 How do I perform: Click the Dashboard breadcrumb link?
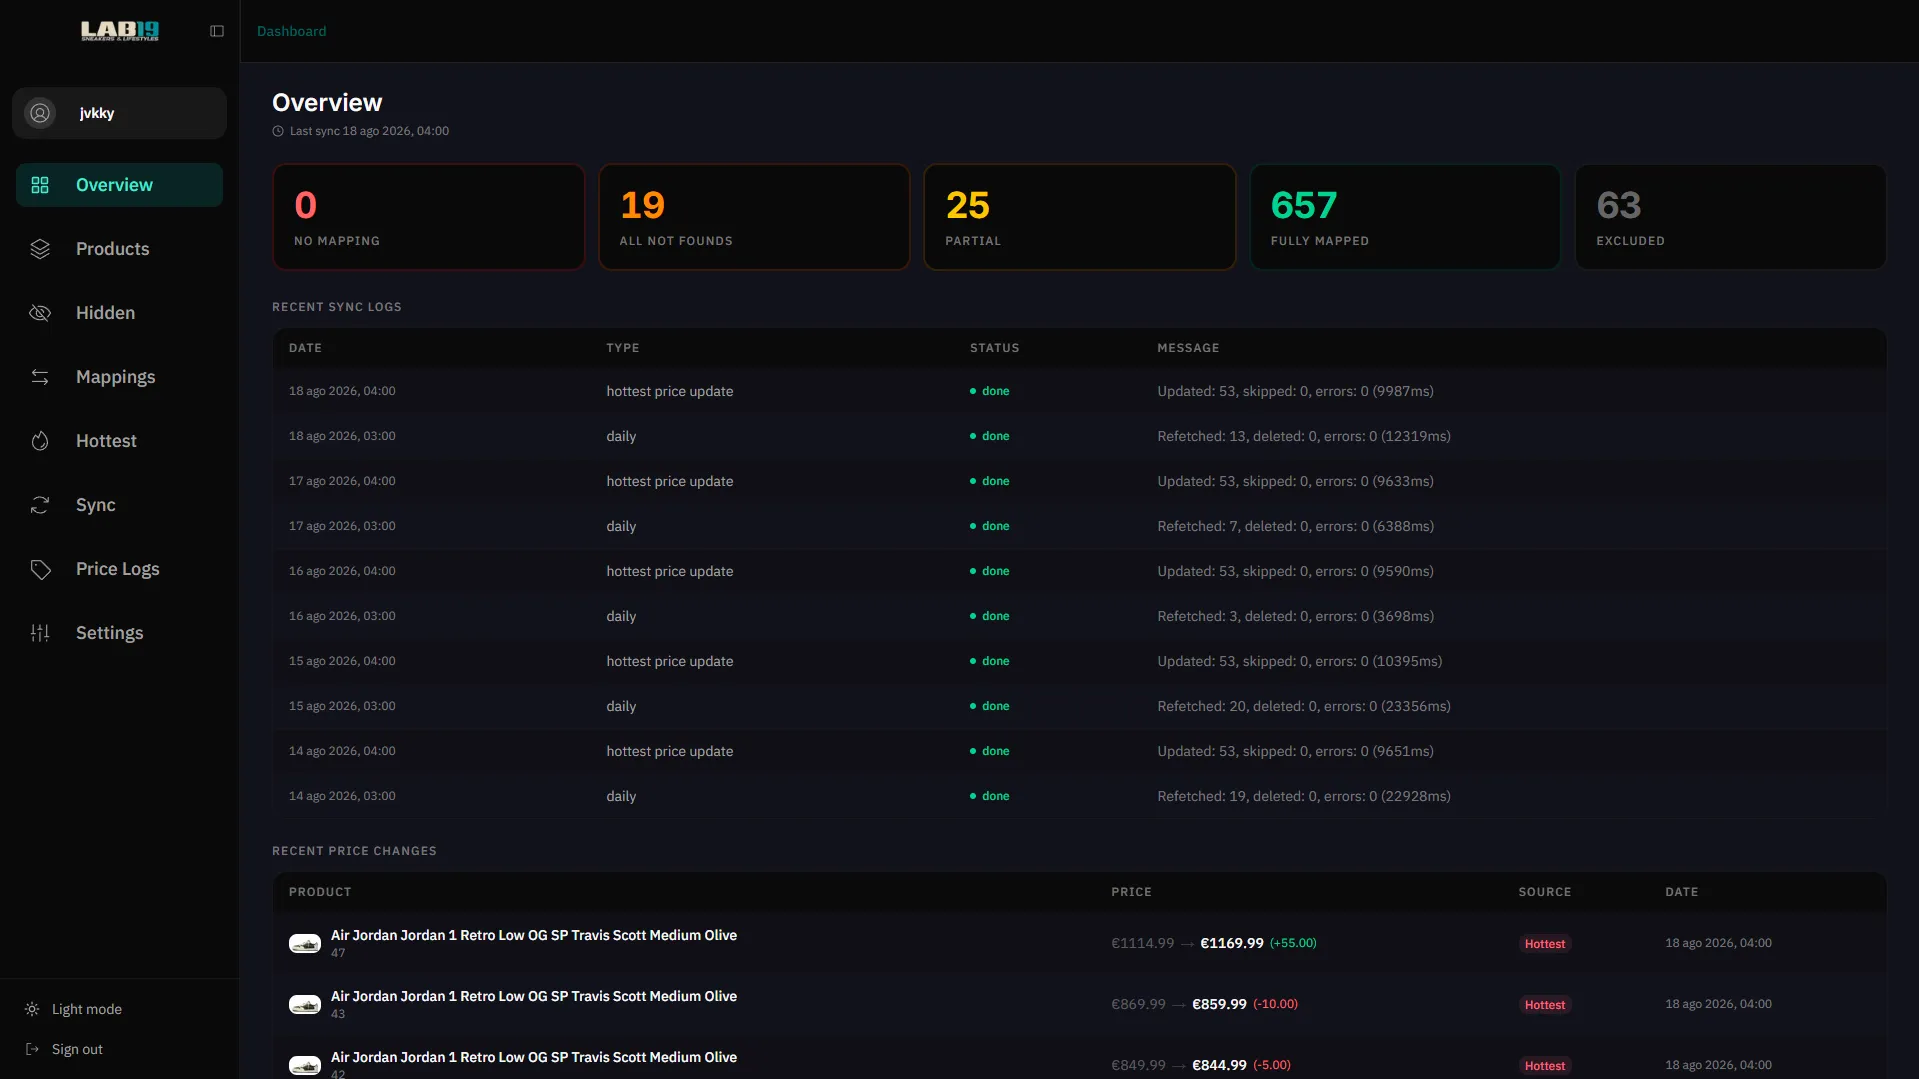291,31
